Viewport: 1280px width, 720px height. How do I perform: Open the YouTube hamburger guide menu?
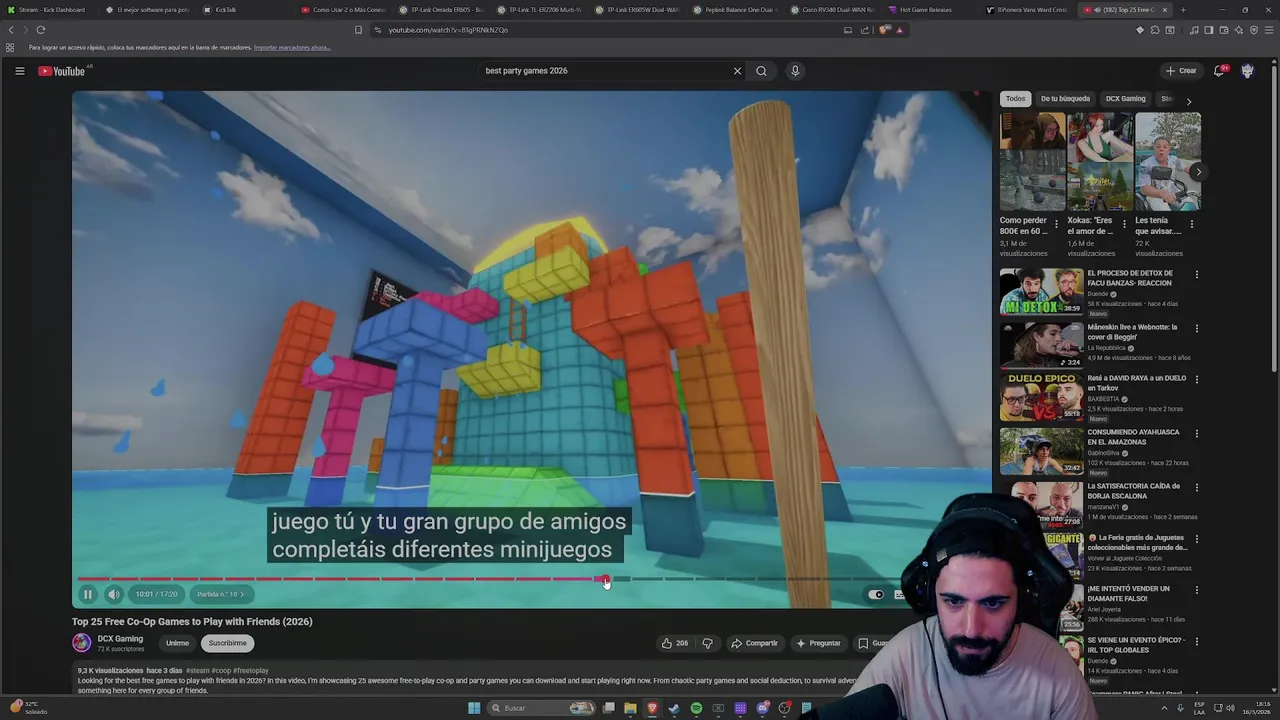pos(19,71)
